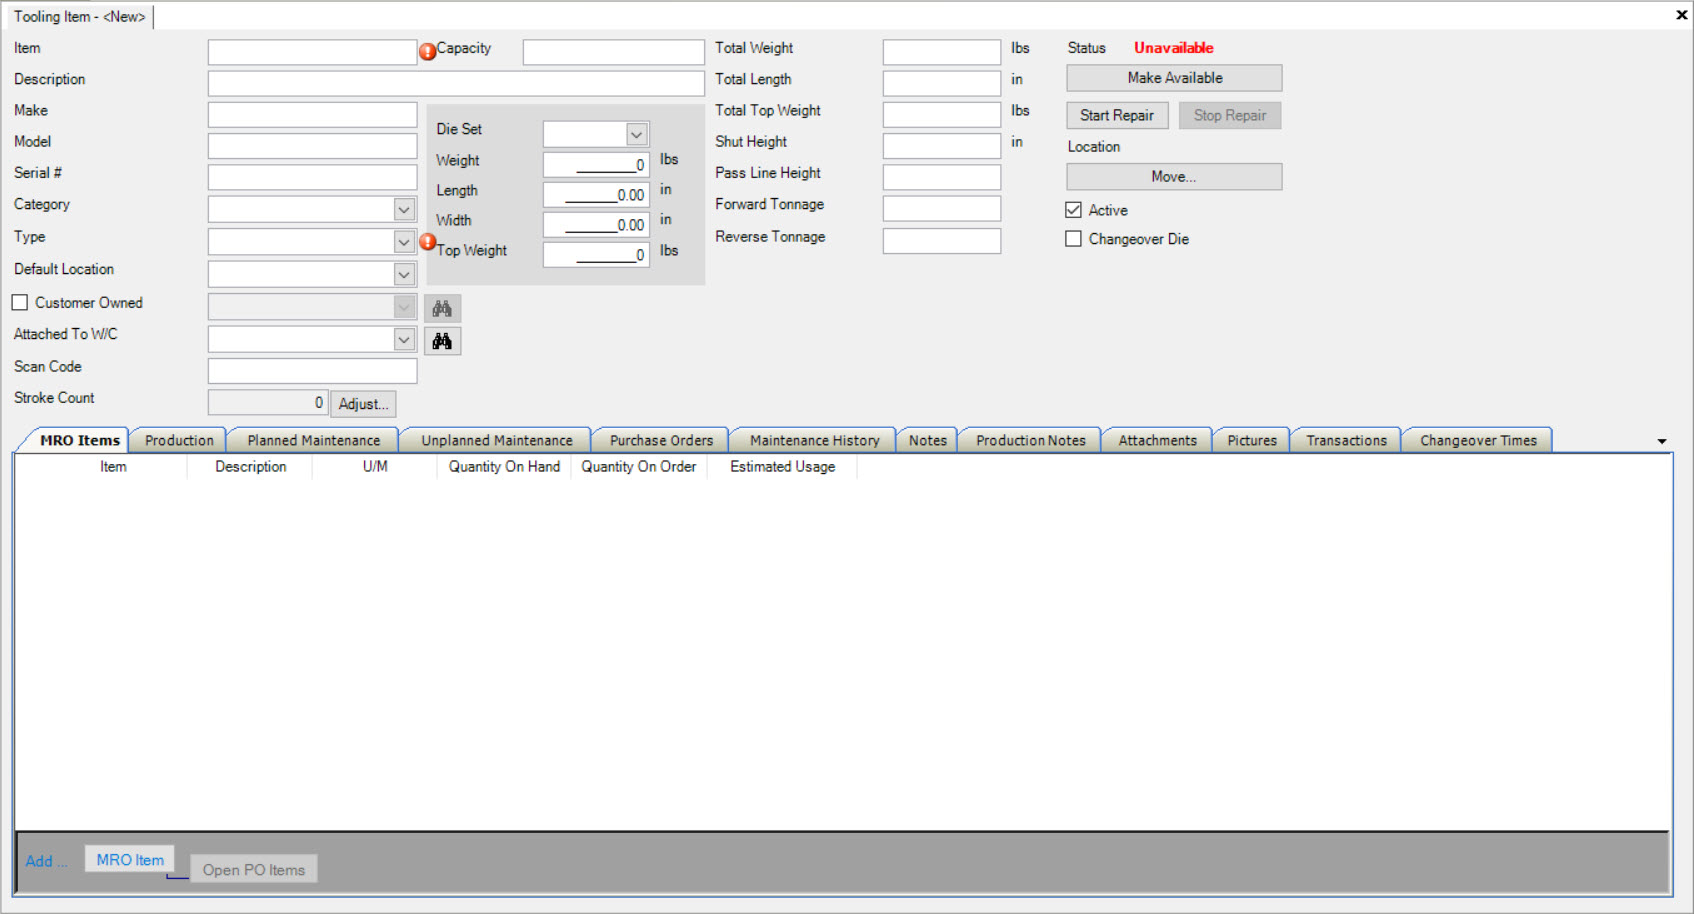This screenshot has width=1694, height=914.
Task: Switch to the MRO Items tab
Action: point(79,440)
